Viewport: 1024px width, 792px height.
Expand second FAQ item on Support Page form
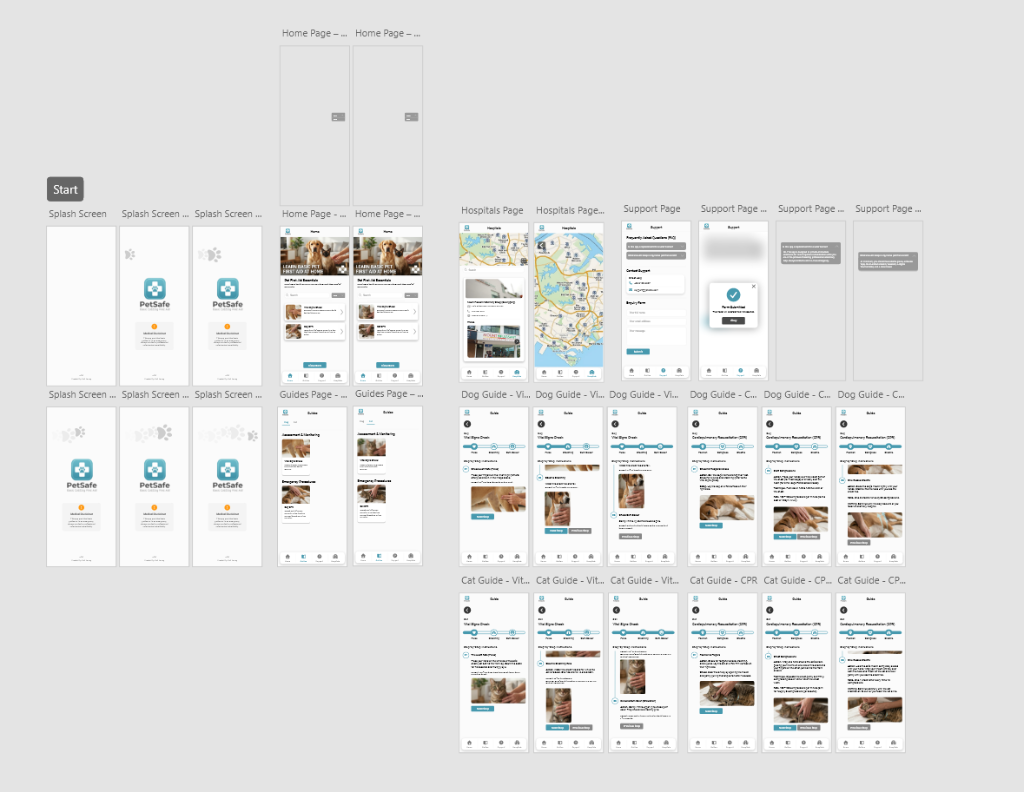point(656,255)
